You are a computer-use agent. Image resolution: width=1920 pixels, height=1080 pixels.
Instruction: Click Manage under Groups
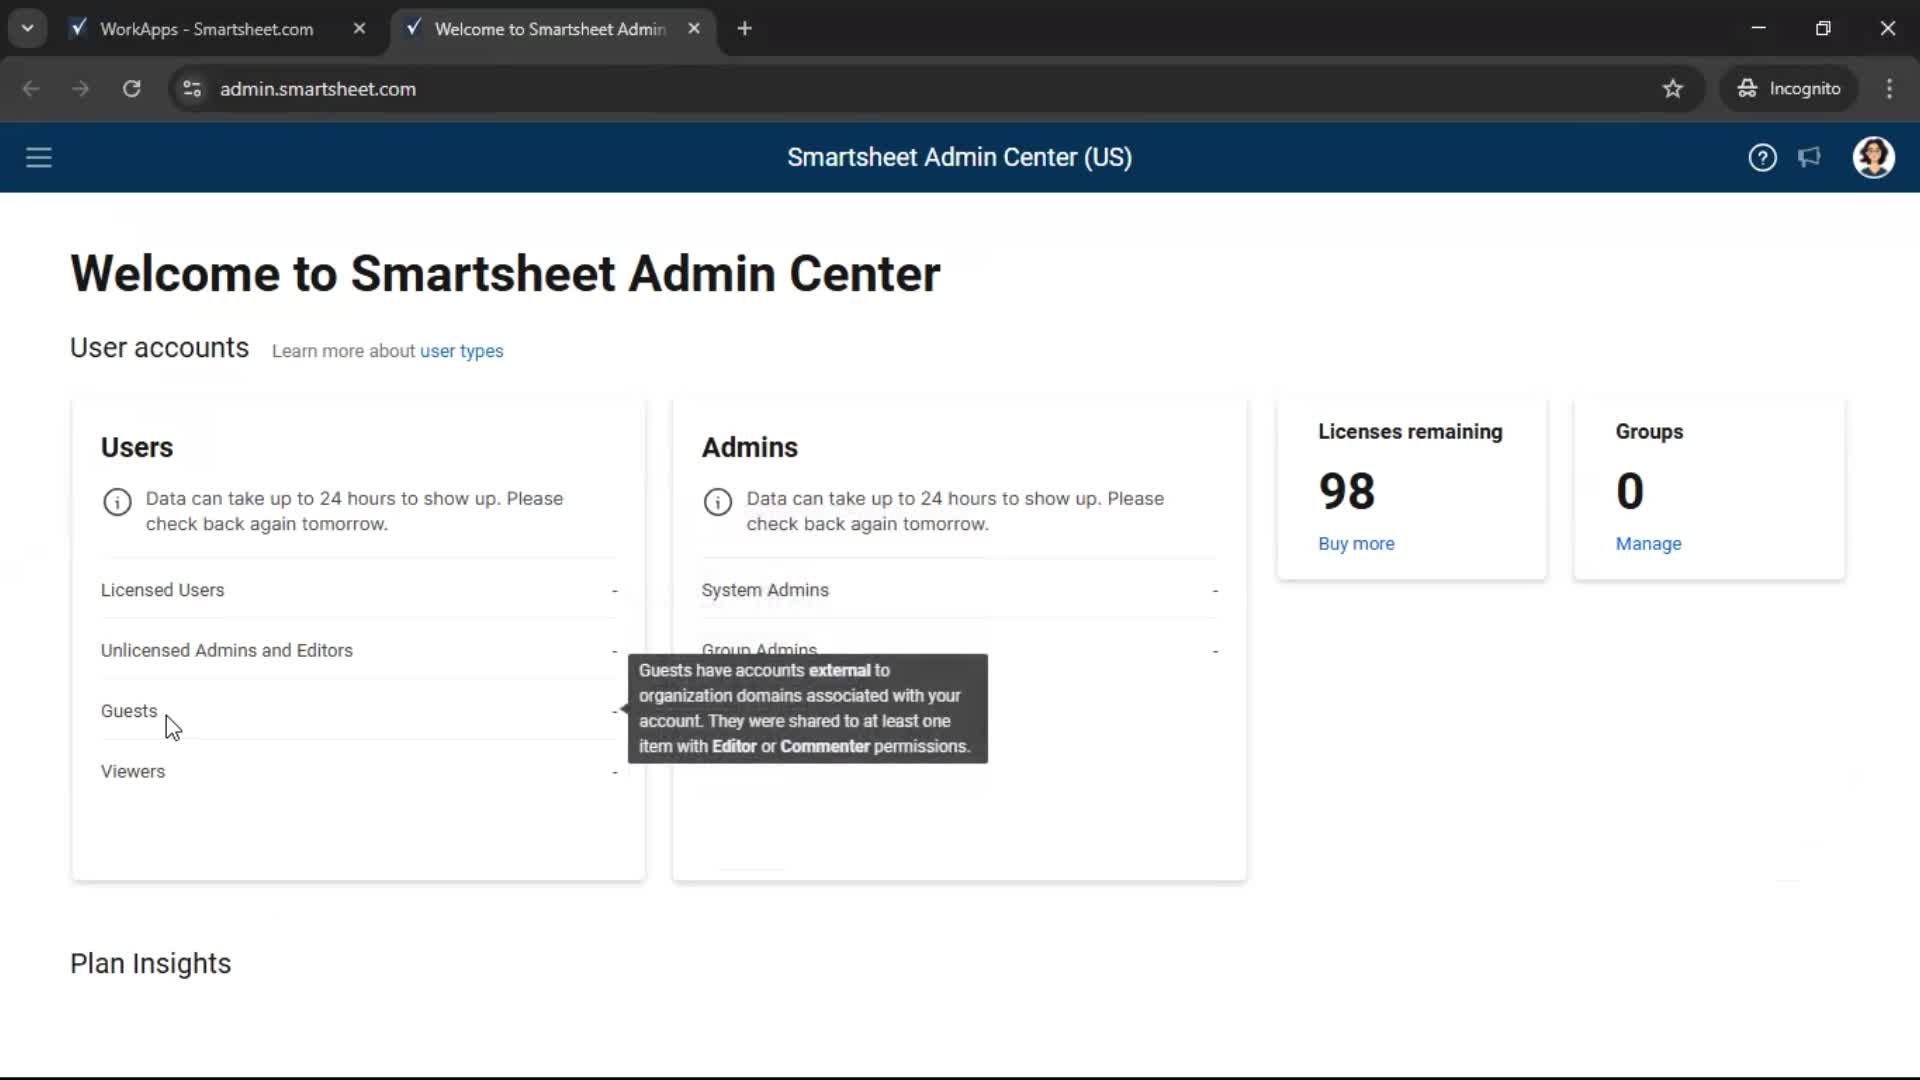tap(1648, 543)
